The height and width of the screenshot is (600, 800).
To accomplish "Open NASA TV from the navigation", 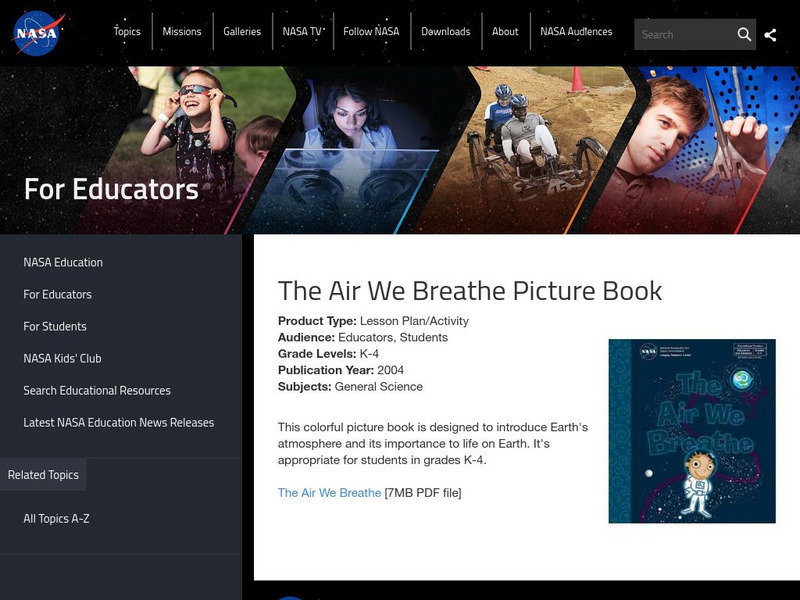I will click(303, 31).
